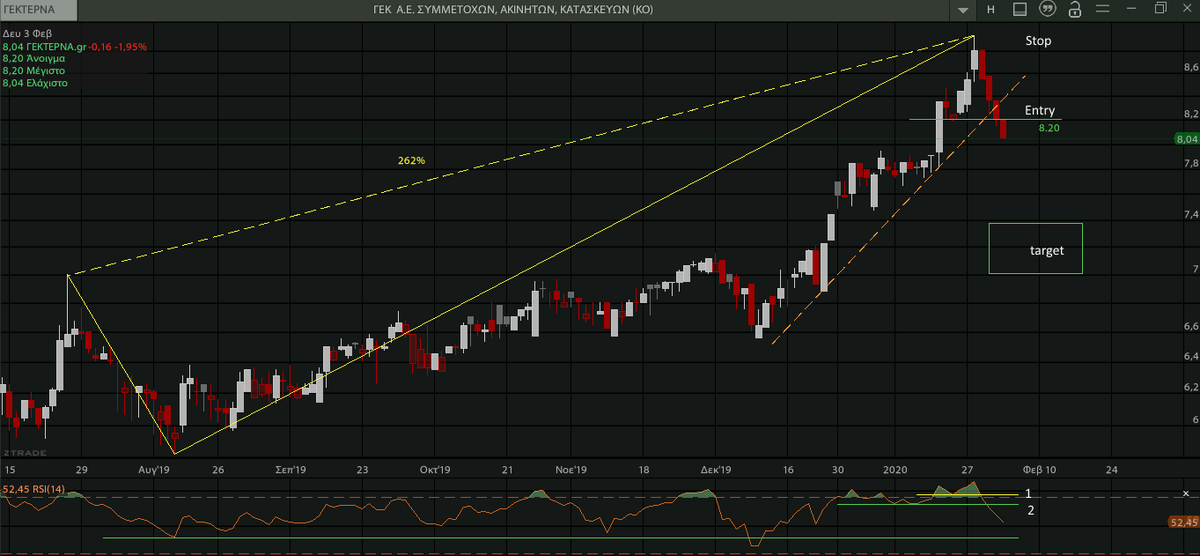The image size is (1200, 556).
Task: Click the H history icon in title bar
Action: [991, 10]
